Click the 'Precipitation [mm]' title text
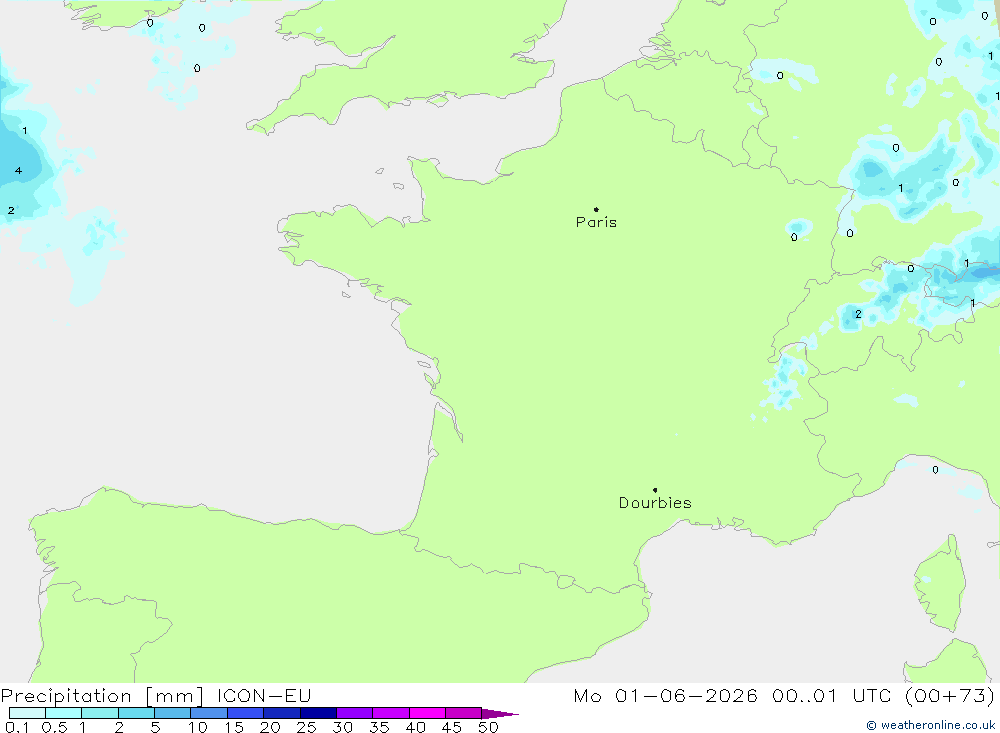 102,696
